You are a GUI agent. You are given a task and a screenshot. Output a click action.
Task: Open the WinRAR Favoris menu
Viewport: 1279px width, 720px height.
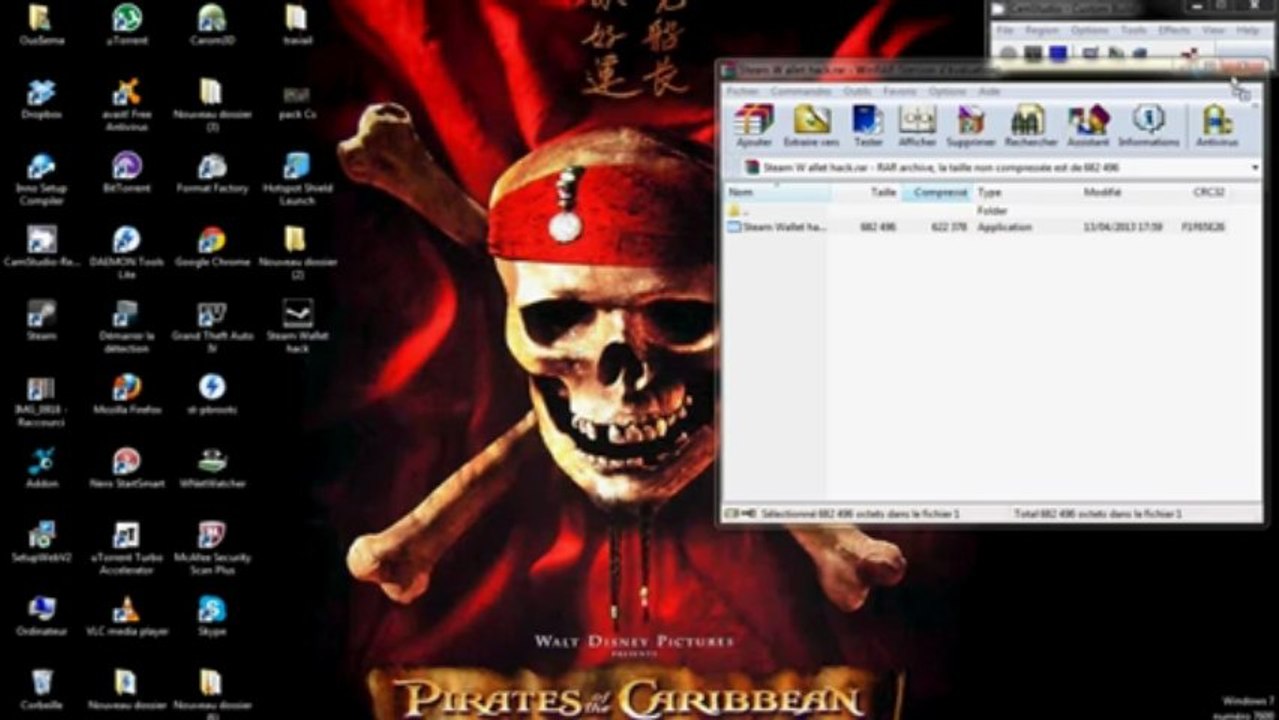pos(900,91)
